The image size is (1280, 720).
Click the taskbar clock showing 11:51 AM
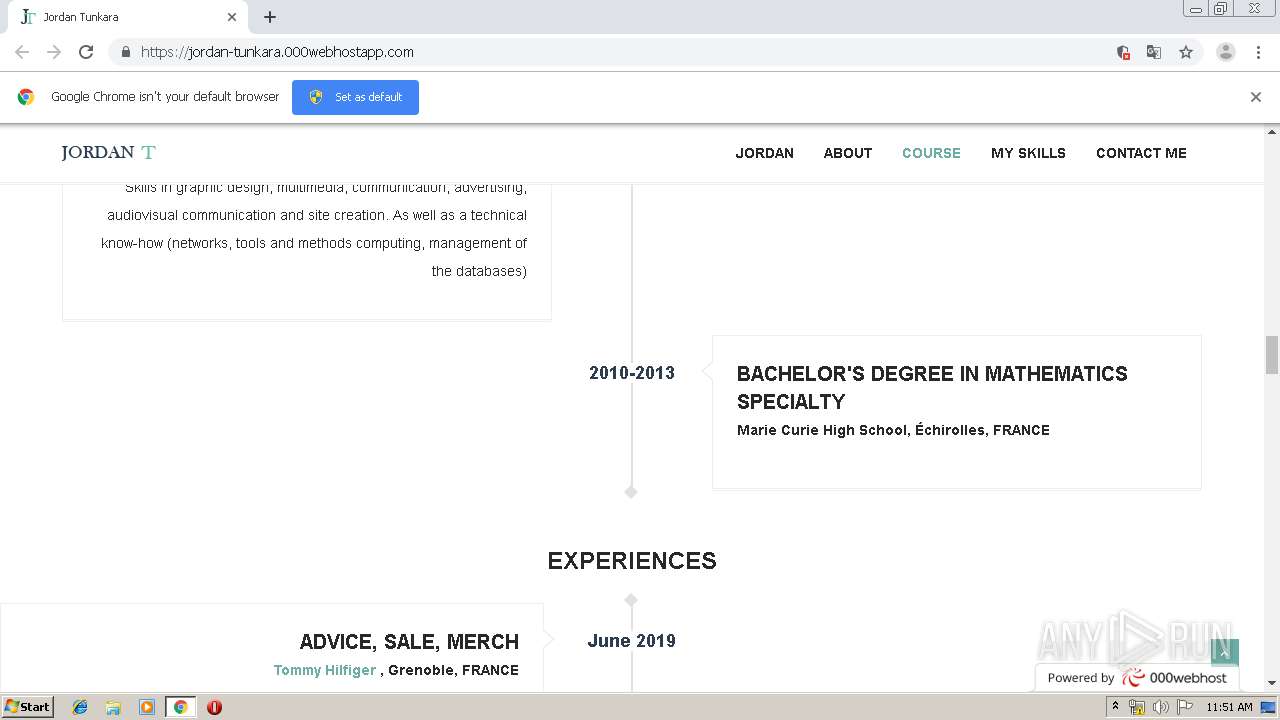pyautogui.click(x=1229, y=707)
